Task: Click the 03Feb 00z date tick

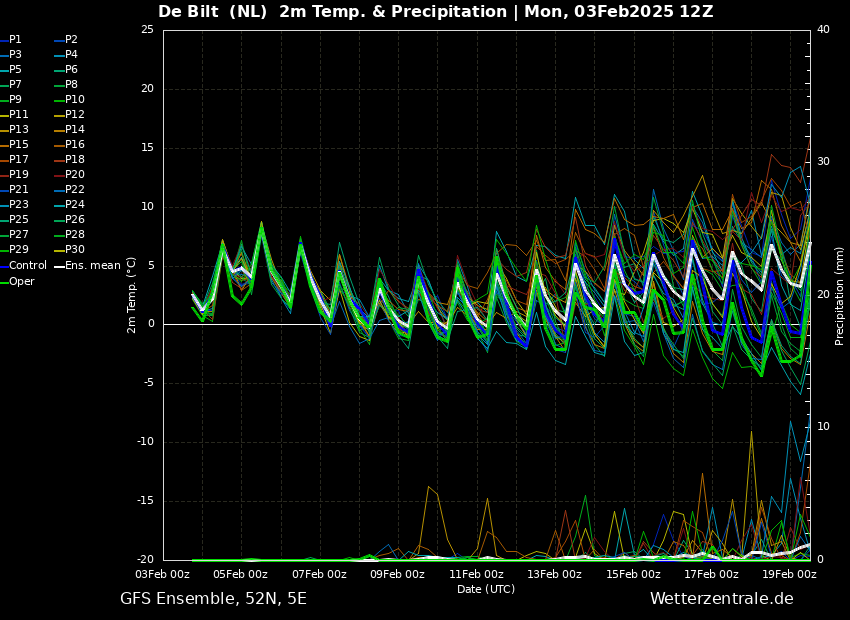Action: 162,574
